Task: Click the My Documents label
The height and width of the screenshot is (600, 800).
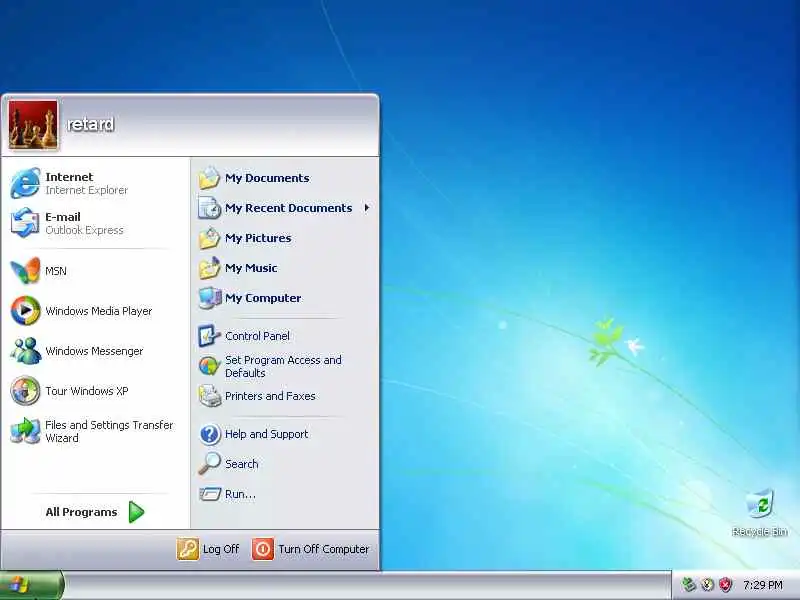Action: pos(267,178)
